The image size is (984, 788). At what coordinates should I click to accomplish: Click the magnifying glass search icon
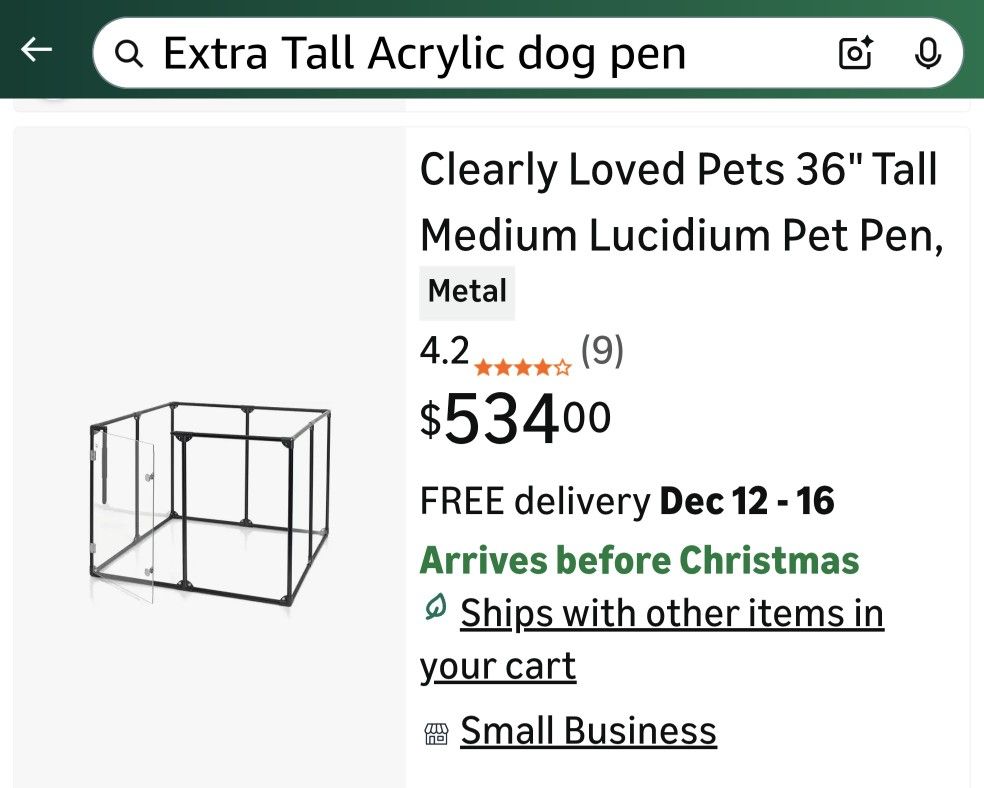click(129, 53)
